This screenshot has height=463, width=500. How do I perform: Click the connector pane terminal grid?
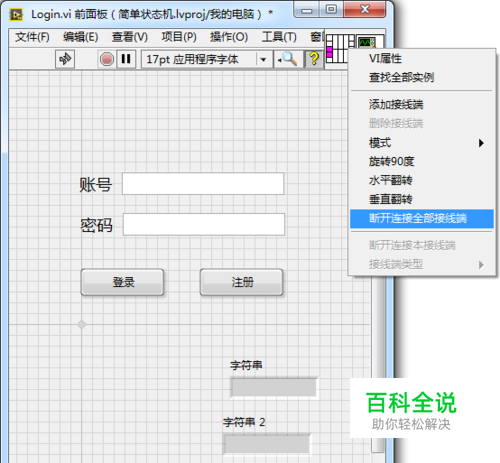337,48
